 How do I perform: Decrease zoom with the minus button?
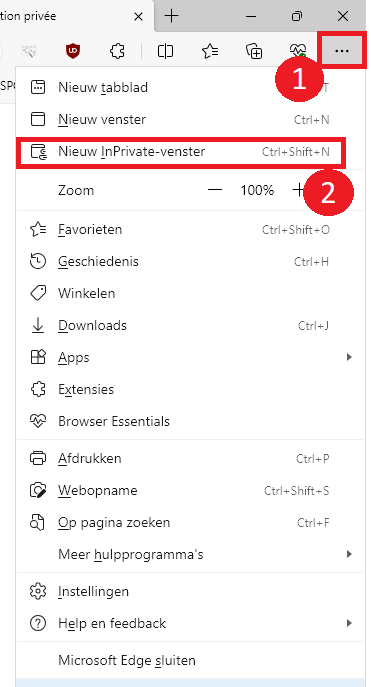pos(215,190)
